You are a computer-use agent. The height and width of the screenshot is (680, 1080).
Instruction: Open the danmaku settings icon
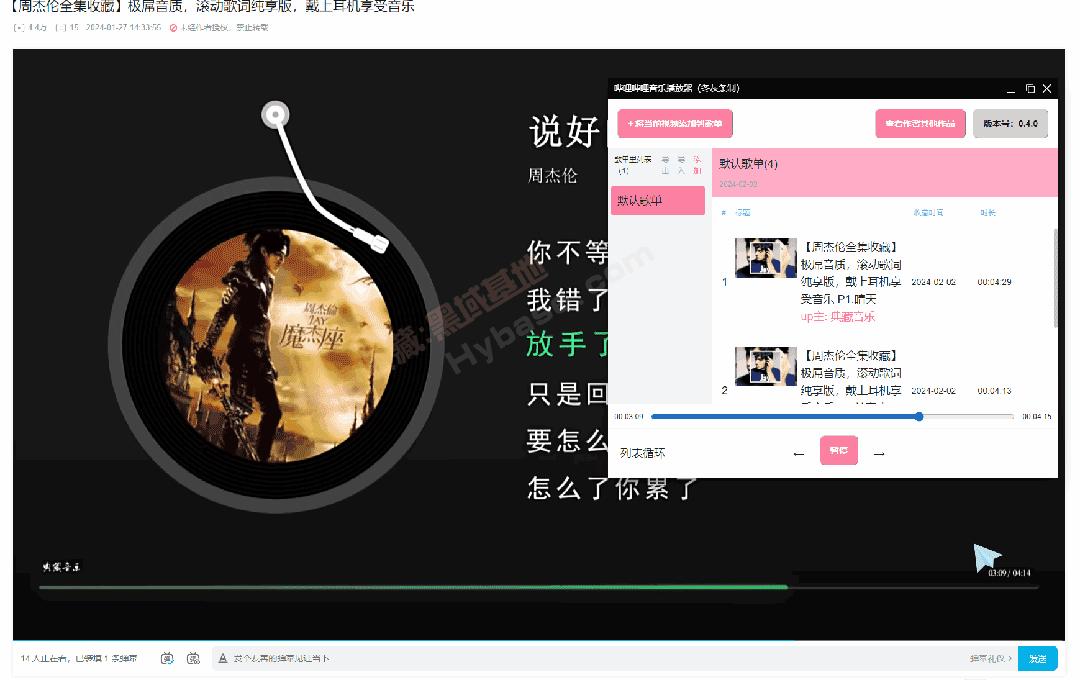point(194,659)
